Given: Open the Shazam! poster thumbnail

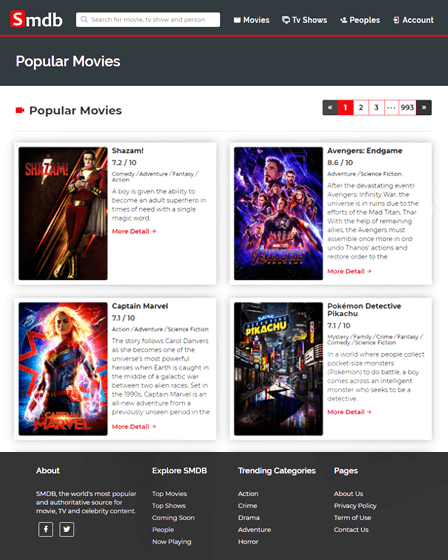Looking at the screenshot, I should pyautogui.click(x=63, y=213).
